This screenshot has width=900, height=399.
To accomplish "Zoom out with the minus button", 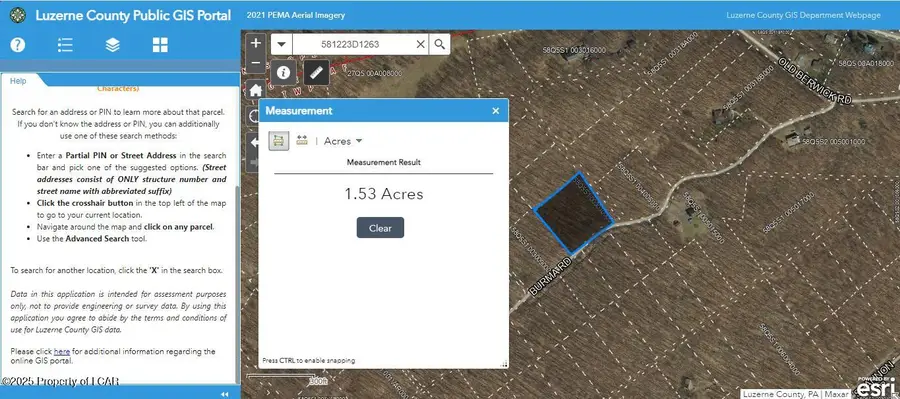I will (x=256, y=63).
